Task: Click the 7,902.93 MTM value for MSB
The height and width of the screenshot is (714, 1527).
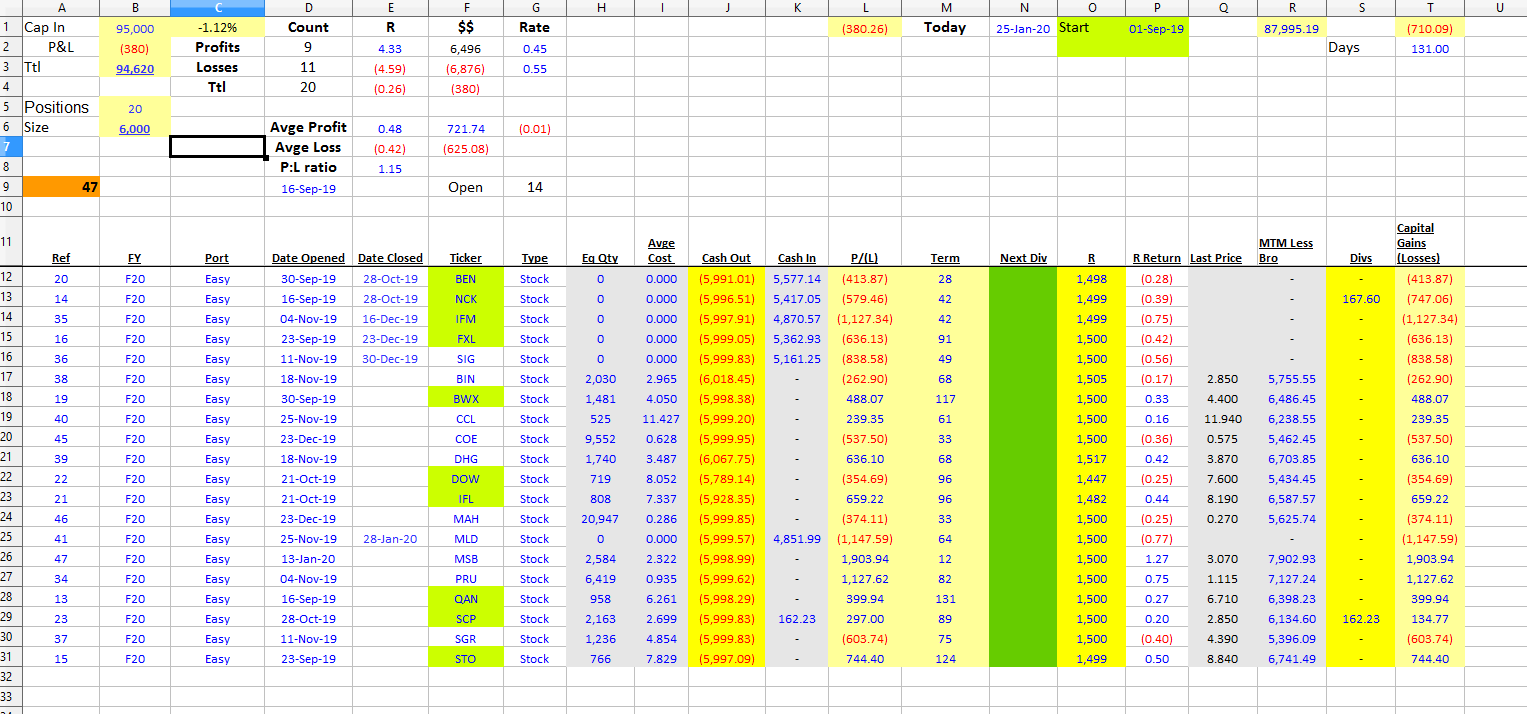Action: click(1292, 559)
